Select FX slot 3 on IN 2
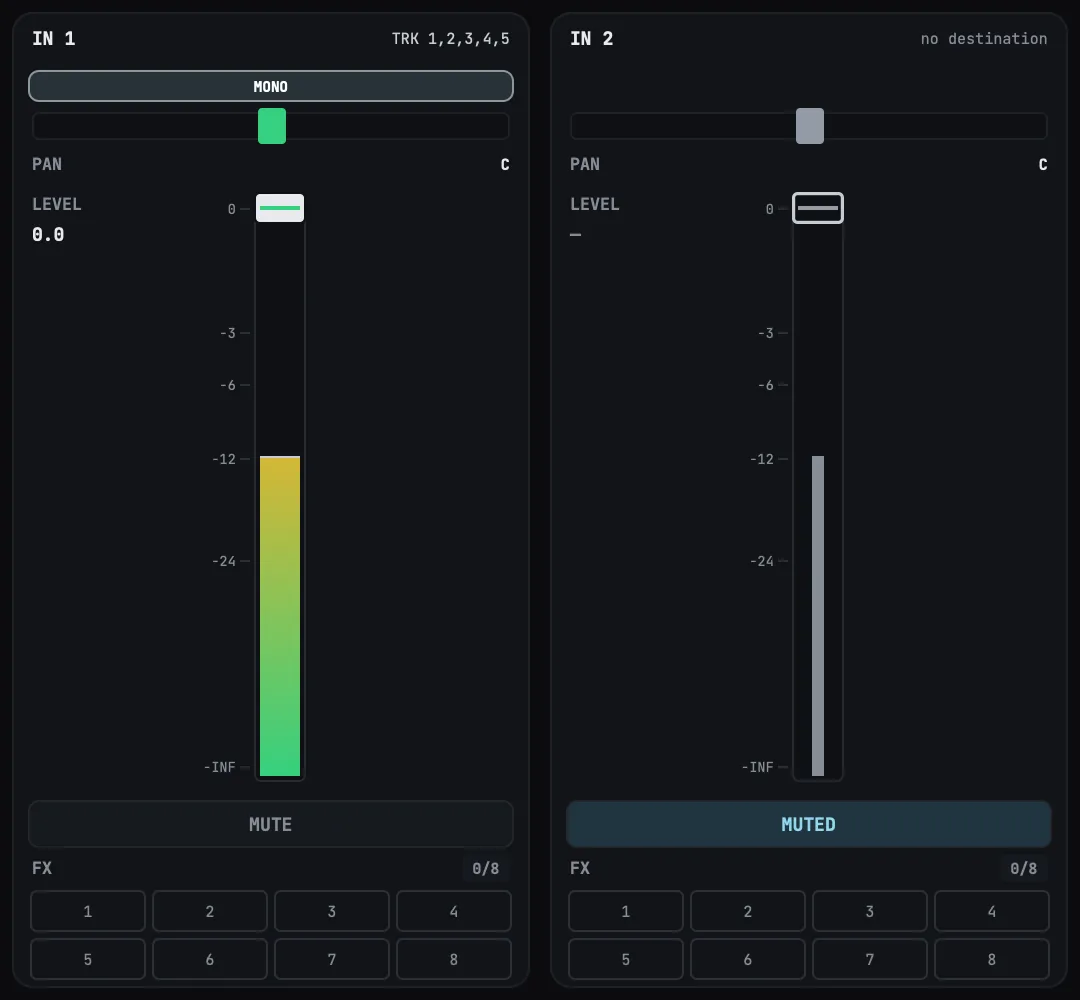Image resolution: width=1080 pixels, height=1000 pixels. pos(869,911)
